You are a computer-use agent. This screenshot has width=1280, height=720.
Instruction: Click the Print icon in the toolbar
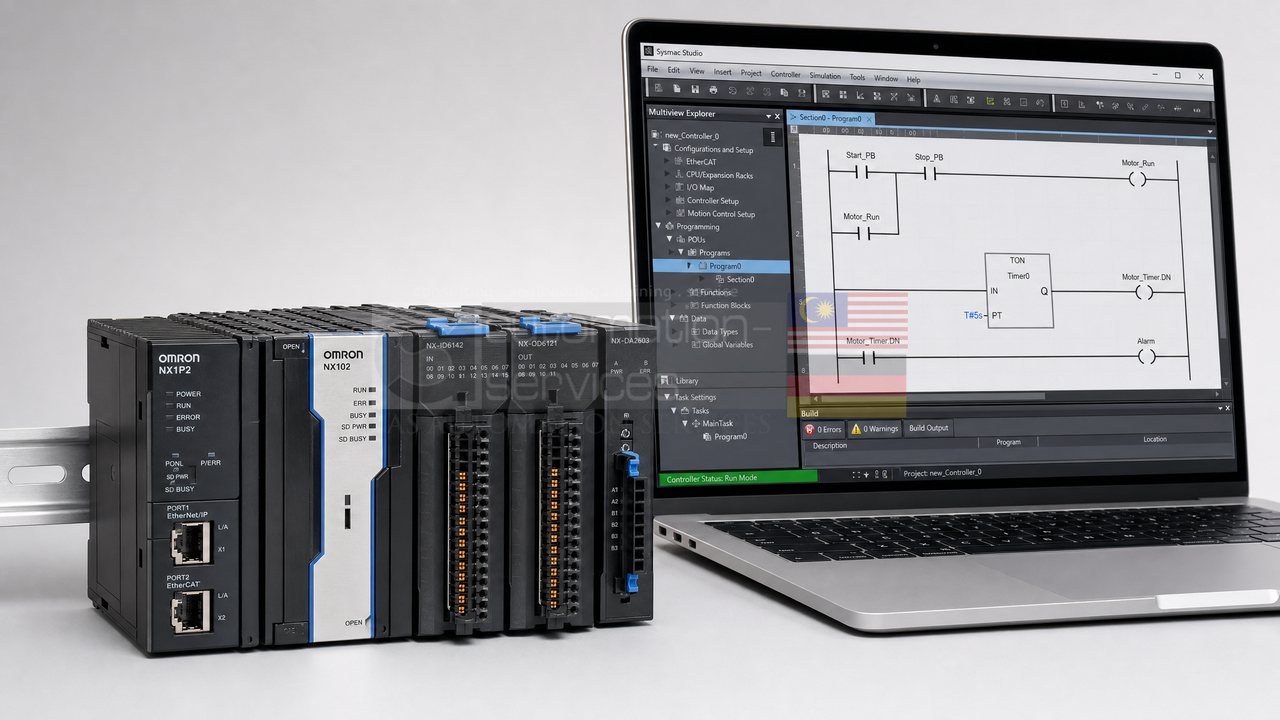point(713,91)
